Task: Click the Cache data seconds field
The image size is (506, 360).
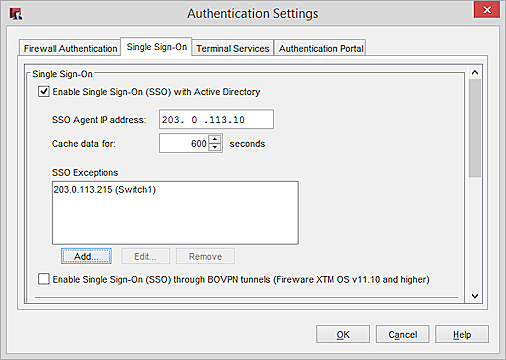Action: (184, 143)
